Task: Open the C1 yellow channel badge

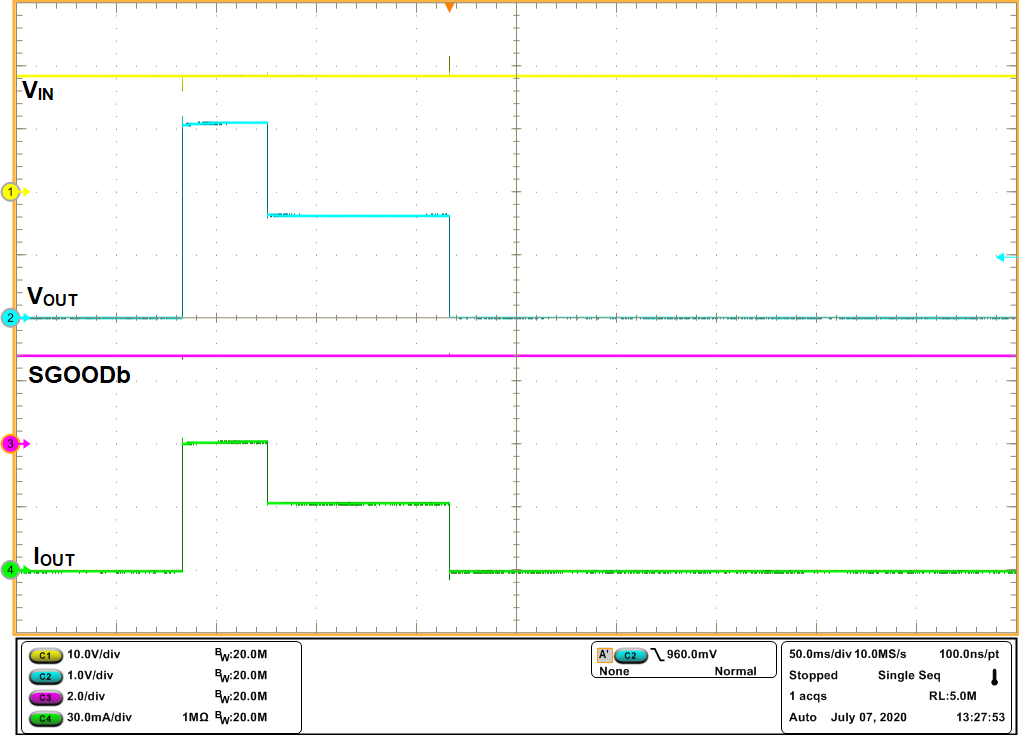Action: pyautogui.click(x=48, y=655)
